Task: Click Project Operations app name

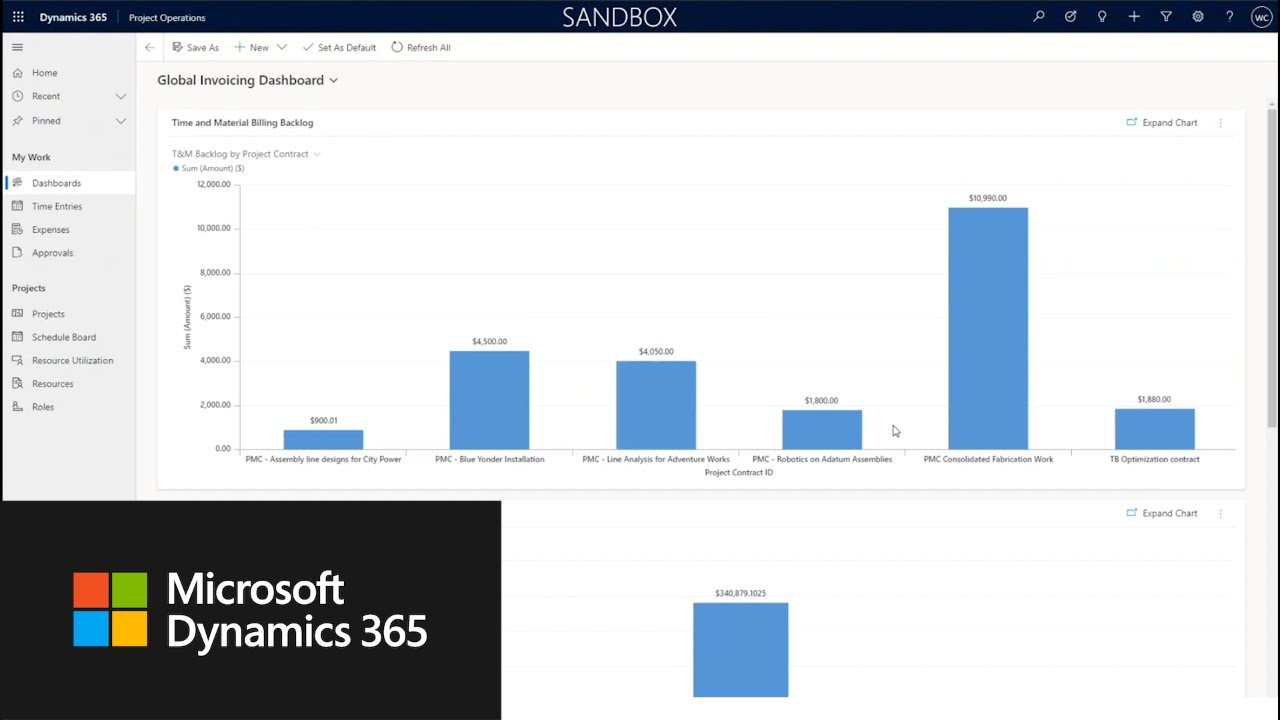Action: coord(167,17)
